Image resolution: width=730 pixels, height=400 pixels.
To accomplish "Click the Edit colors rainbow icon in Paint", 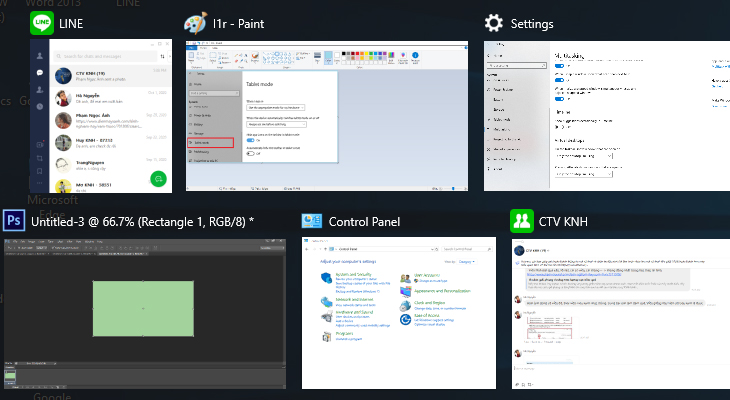I will point(391,57).
